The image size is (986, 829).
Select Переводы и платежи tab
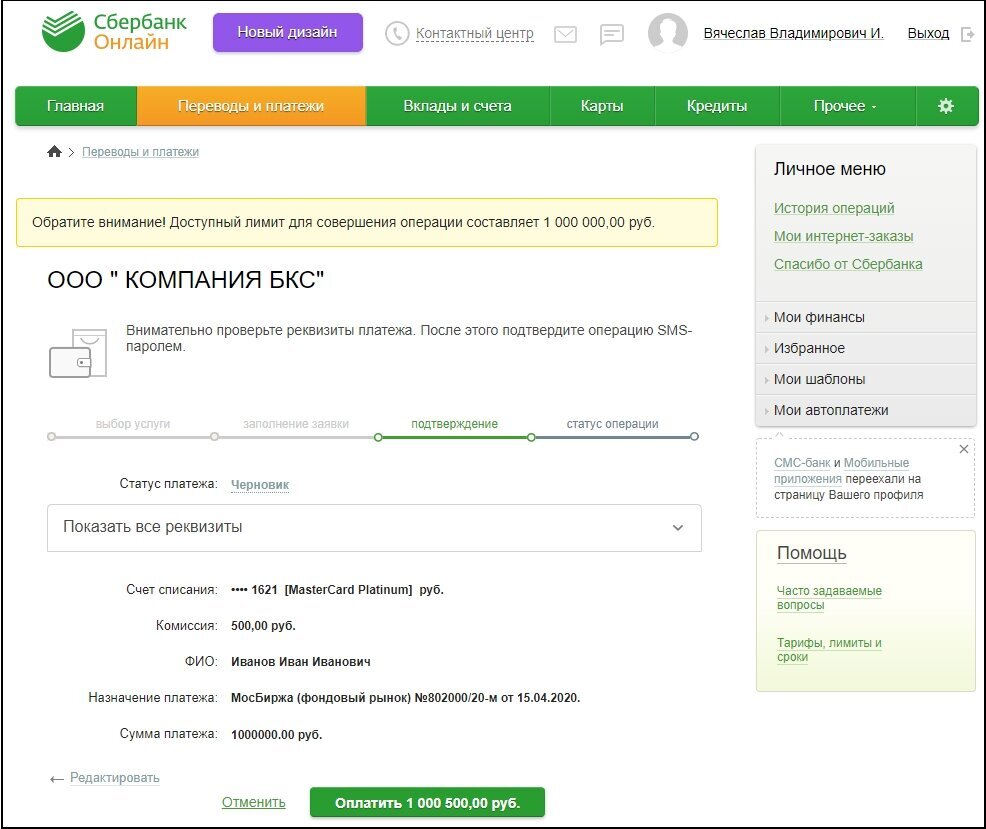coord(251,106)
